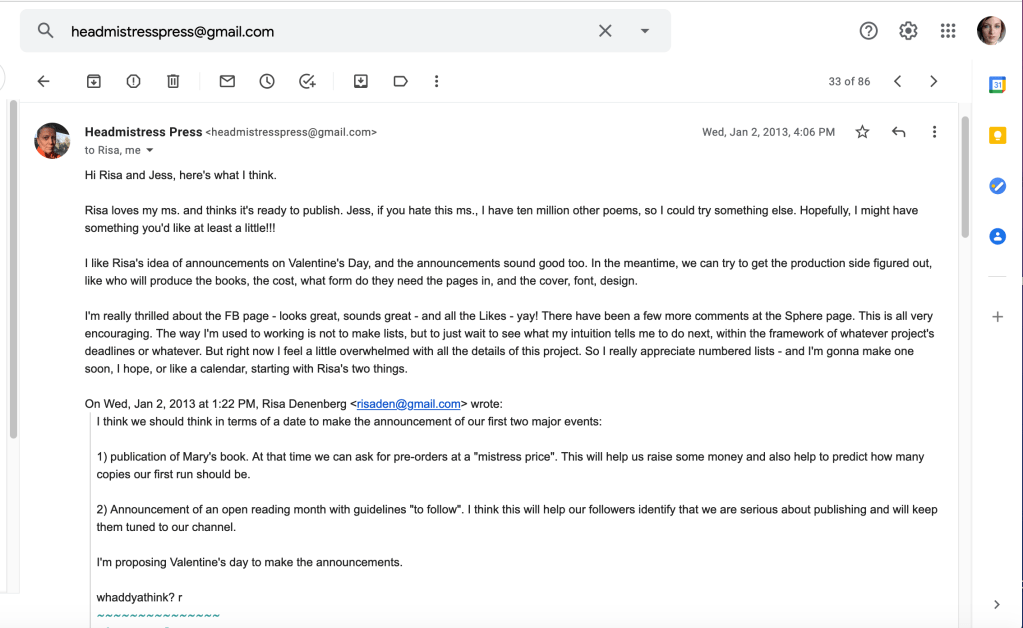Open the toolbar More actions menu

pos(437,81)
